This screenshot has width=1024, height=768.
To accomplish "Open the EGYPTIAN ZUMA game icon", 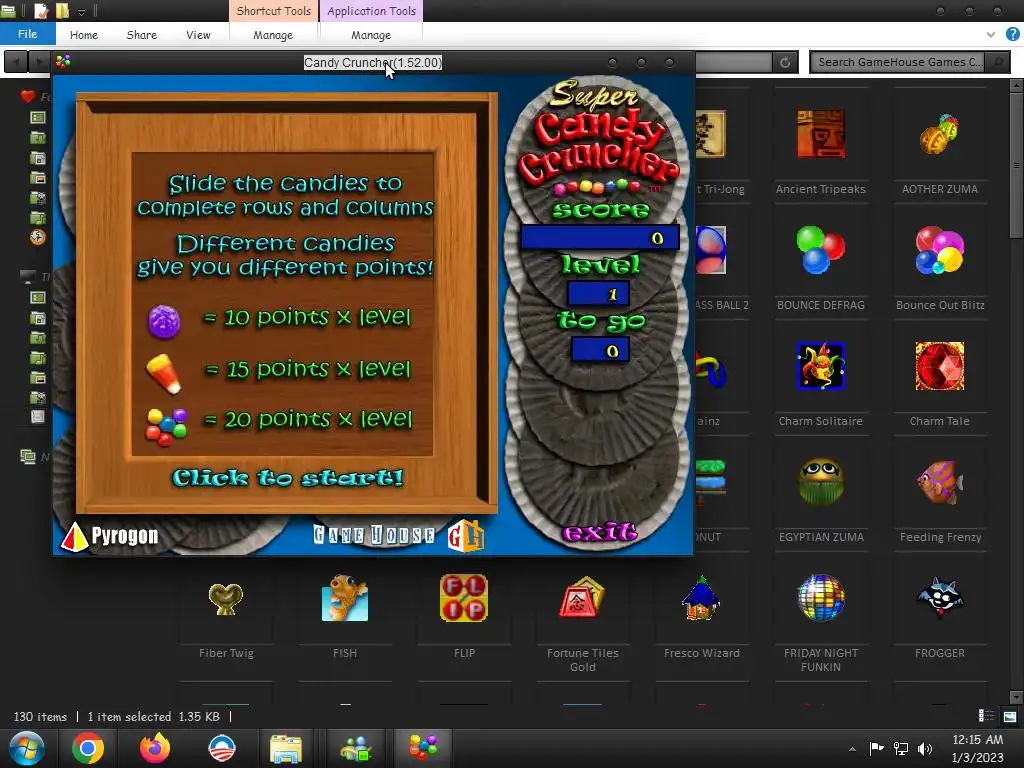I will (x=821, y=481).
